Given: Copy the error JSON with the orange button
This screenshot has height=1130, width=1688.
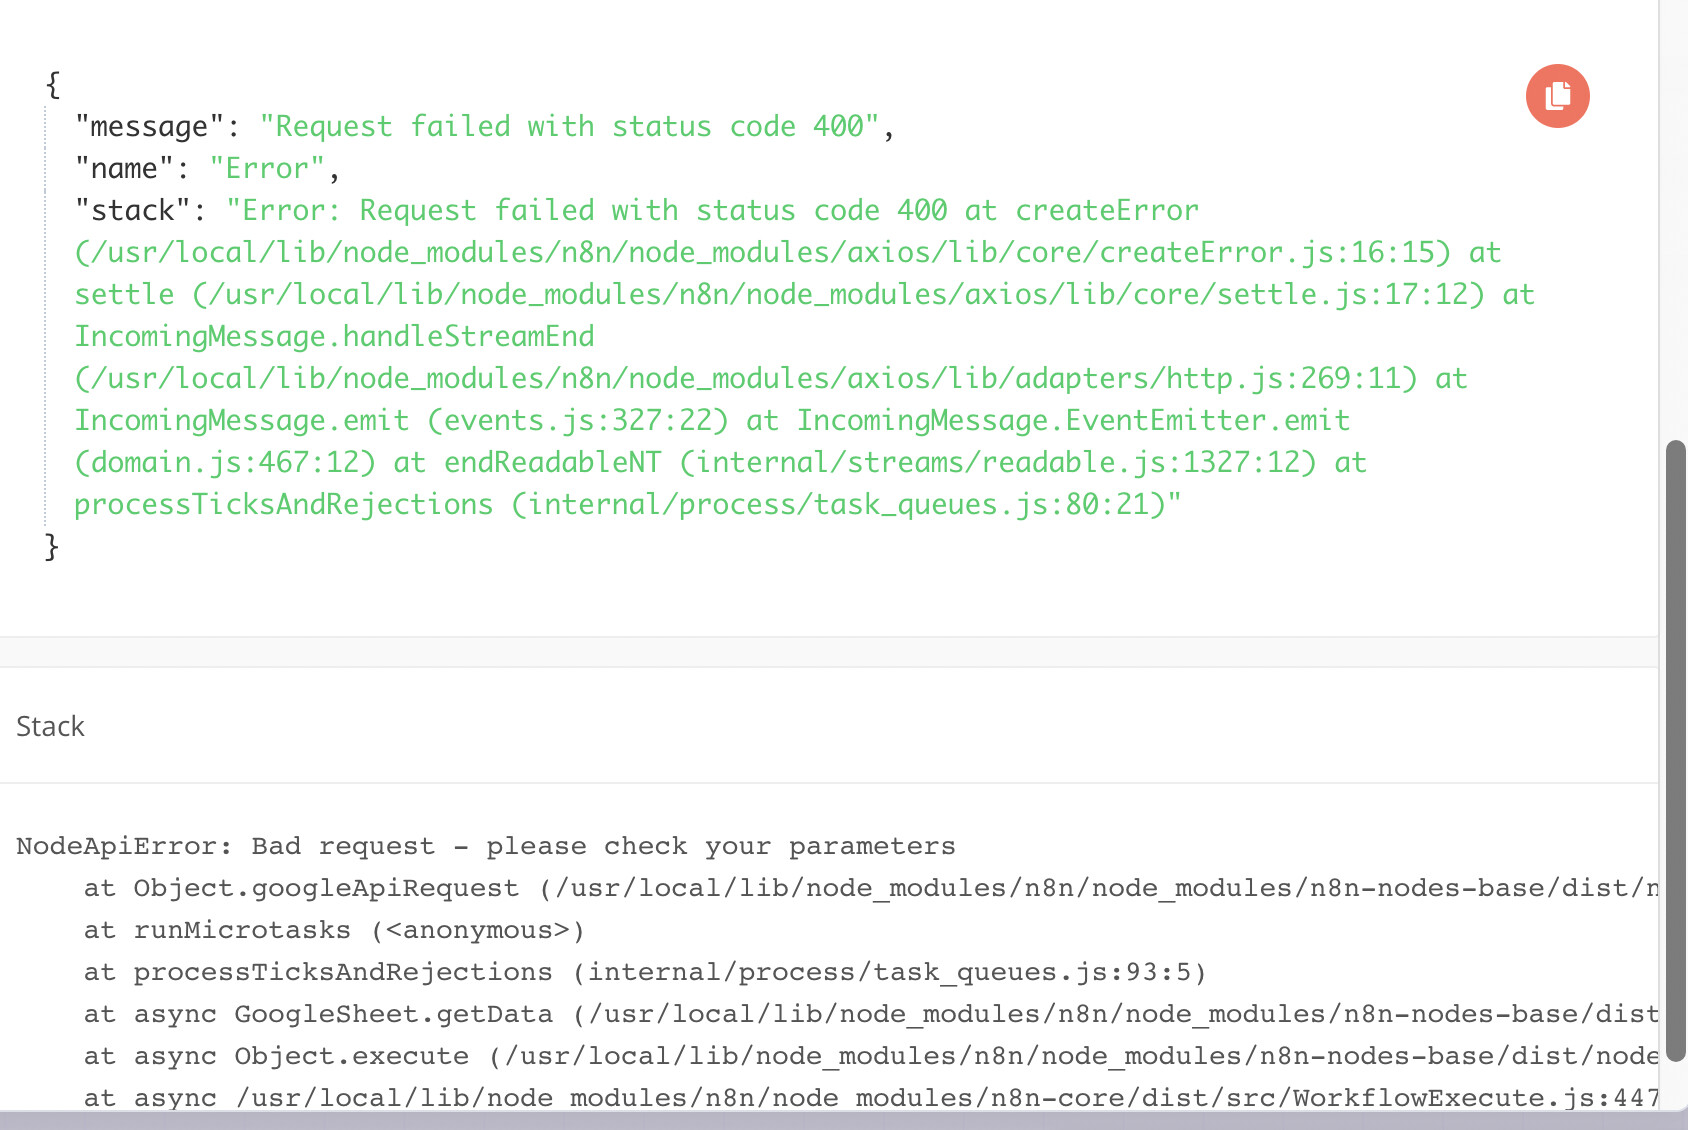Looking at the screenshot, I should (1557, 96).
